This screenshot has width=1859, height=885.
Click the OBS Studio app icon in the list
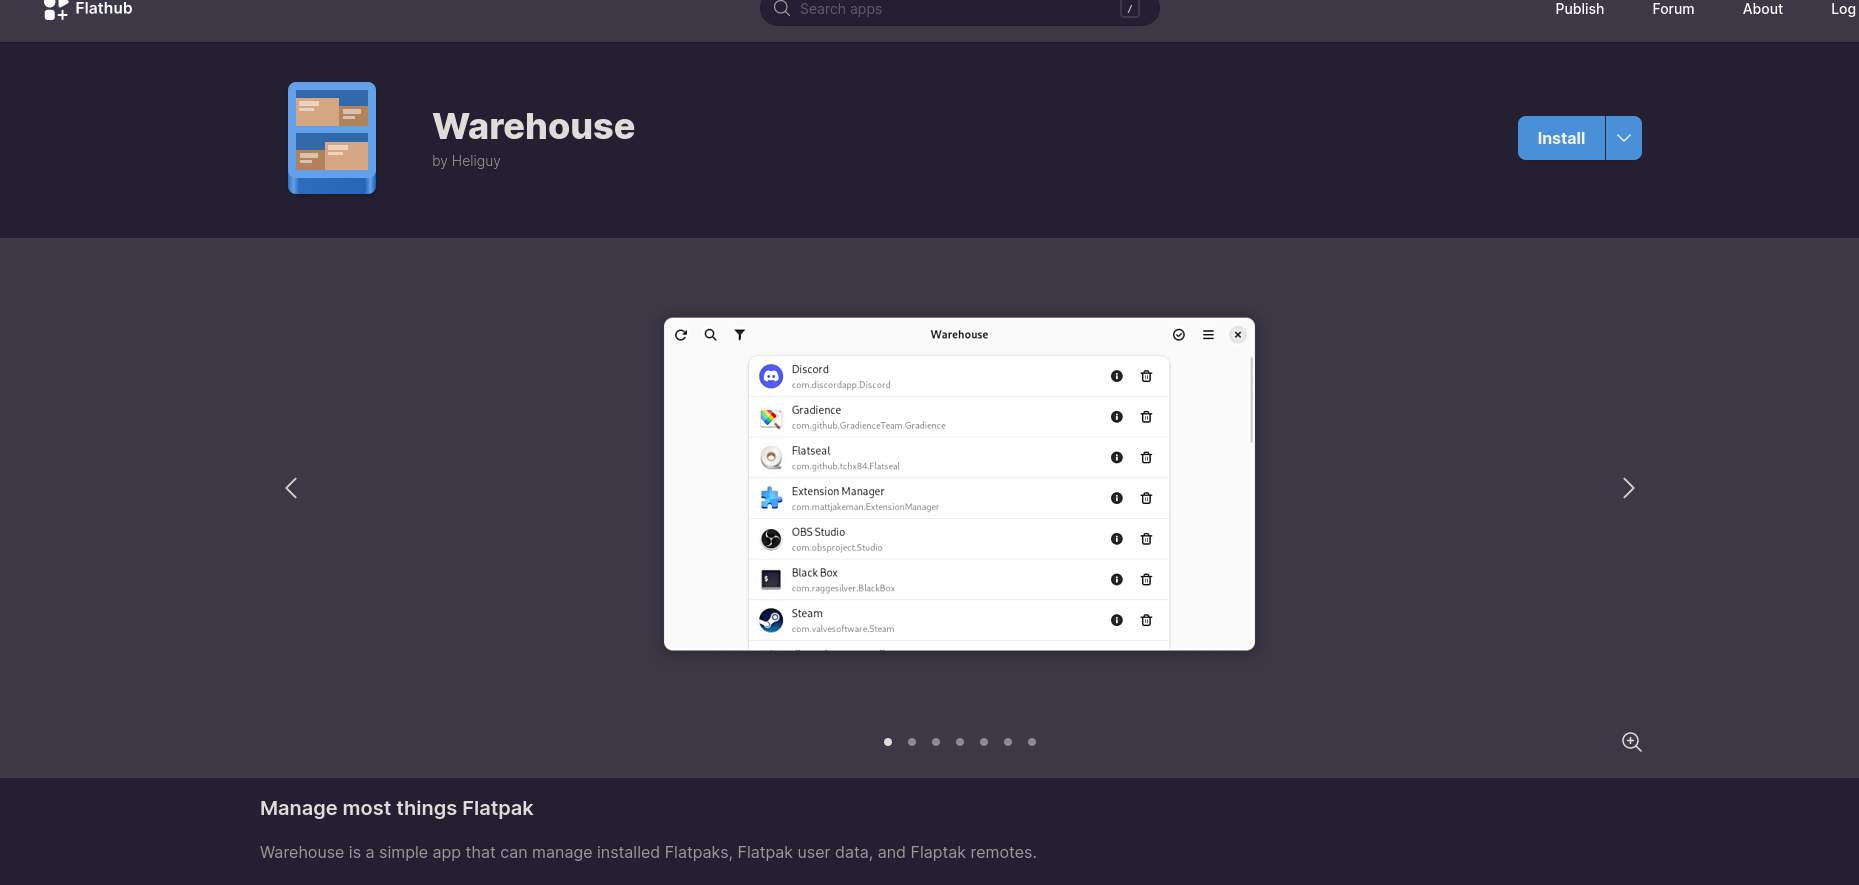click(x=771, y=539)
